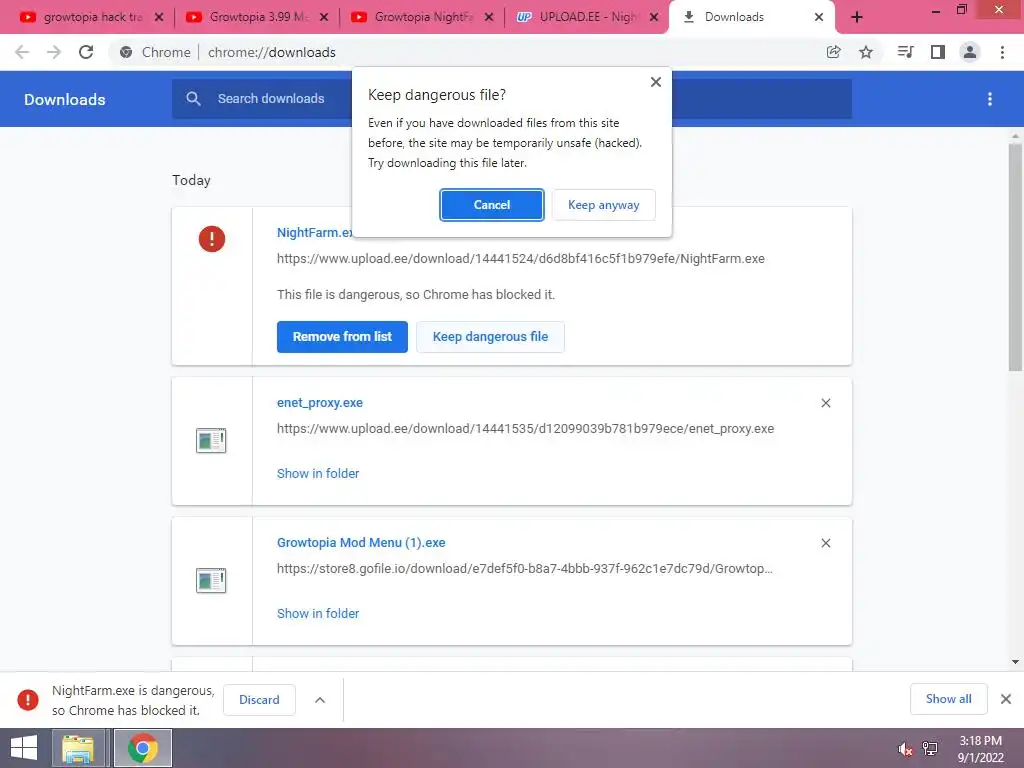Image resolution: width=1024 pixels, height=768 pixels.
Task: Discard NightFarm.exe in the download shelf
Action: pyautogui.click(x=259, y=699)
